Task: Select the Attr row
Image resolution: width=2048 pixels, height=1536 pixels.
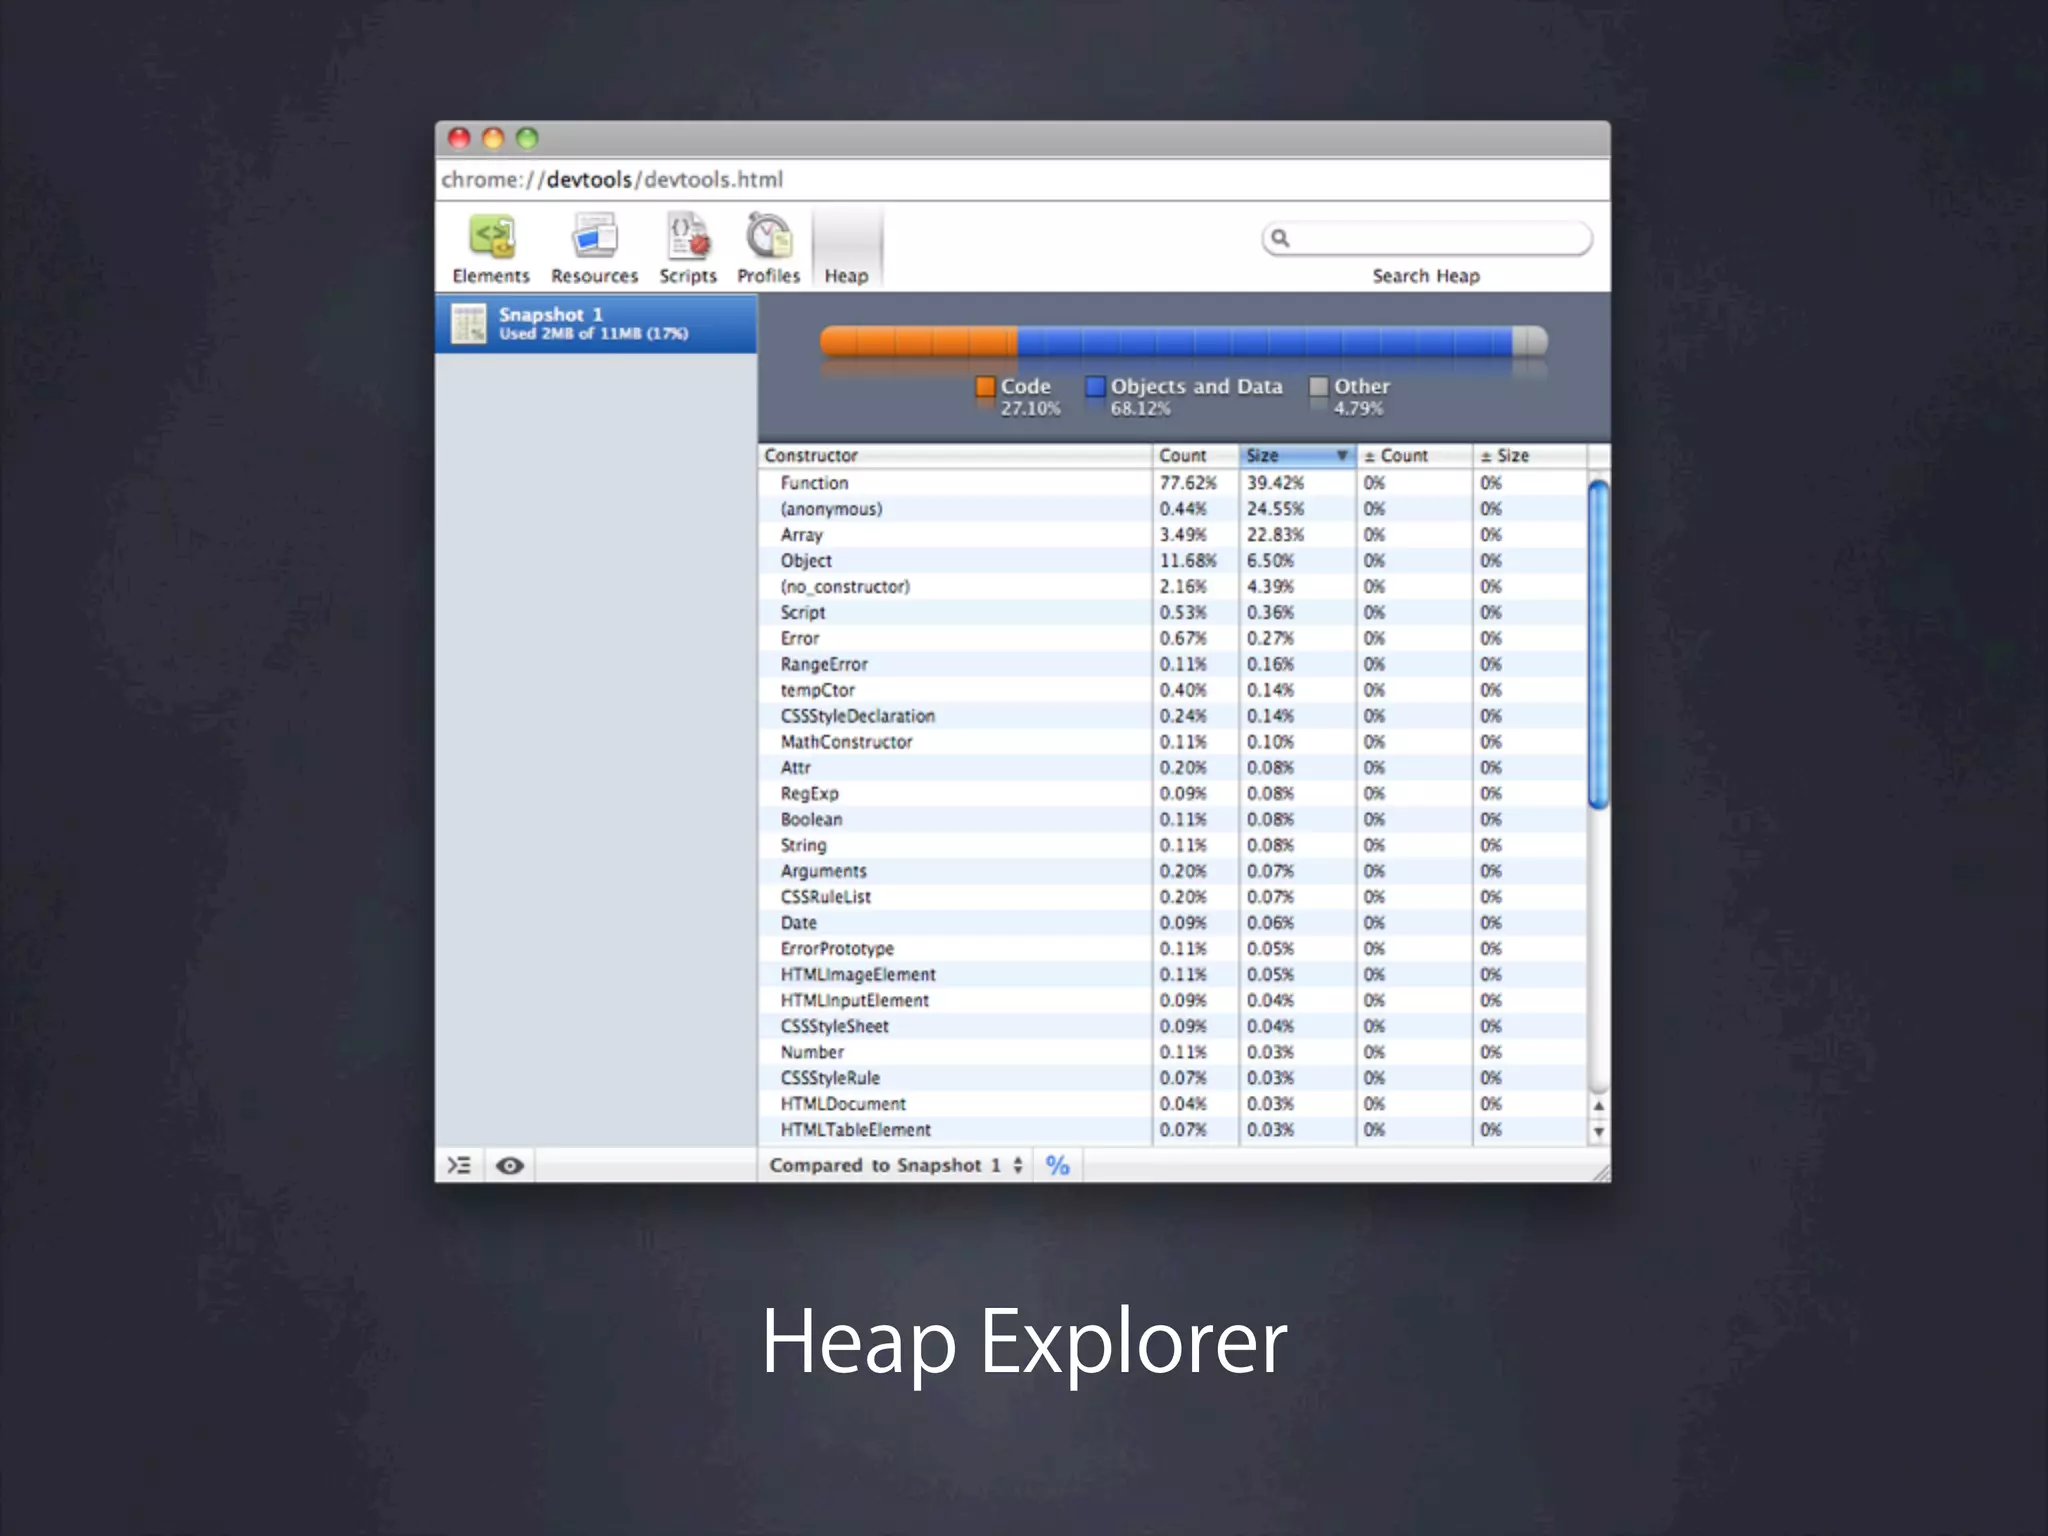Action: (1172, 768)
